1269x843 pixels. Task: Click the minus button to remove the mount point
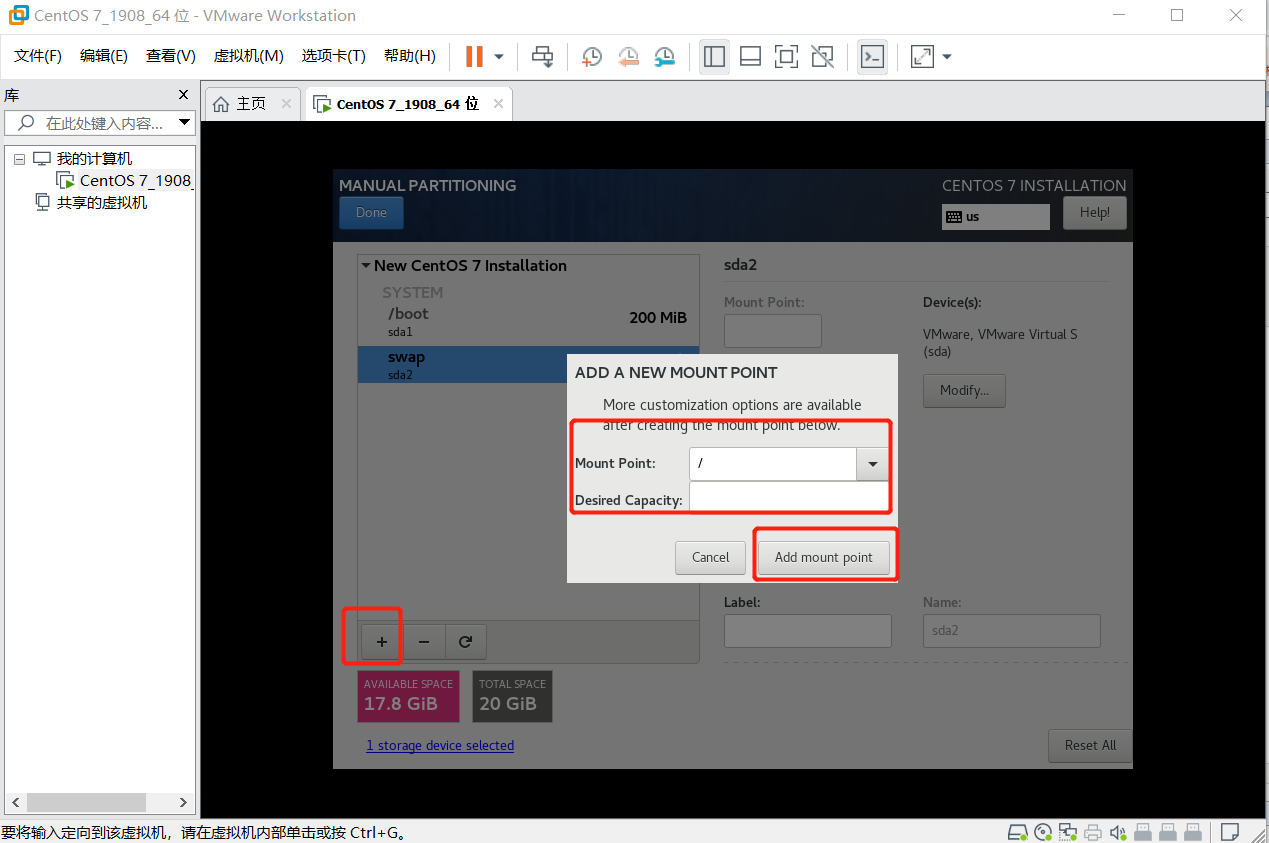click(x=424, y=642)
